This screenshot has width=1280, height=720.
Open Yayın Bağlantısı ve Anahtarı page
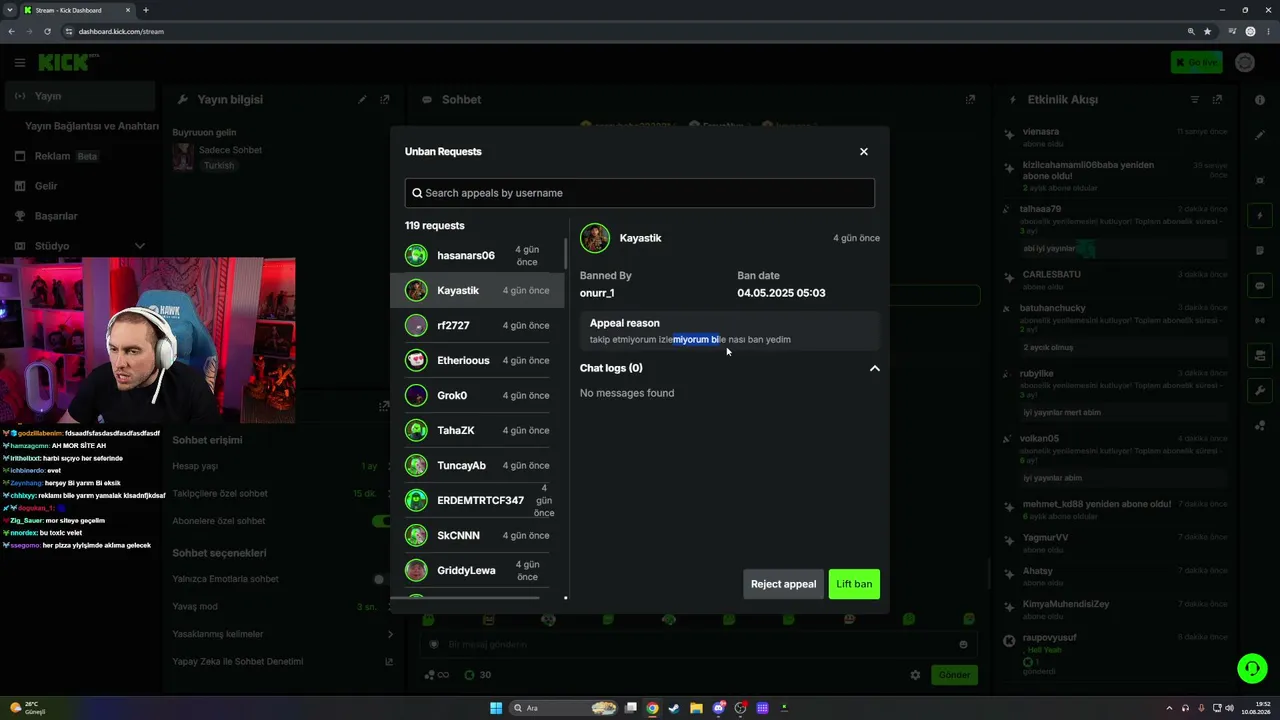[92, 126]
